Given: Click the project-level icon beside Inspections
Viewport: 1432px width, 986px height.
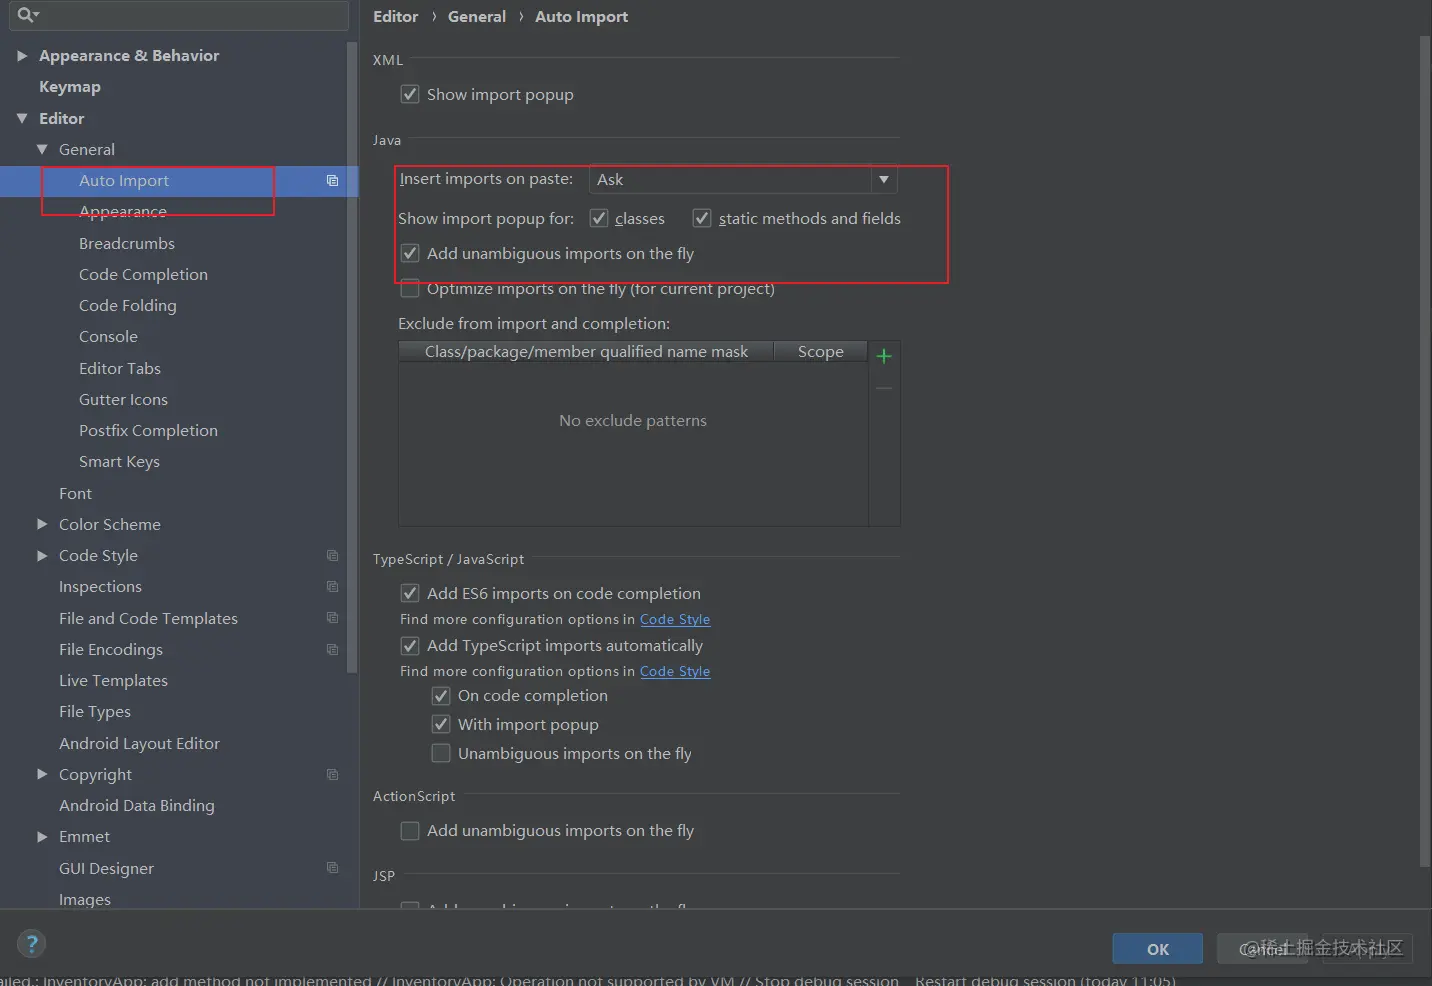Looking at the screenshot, I should tap(332, 587).
